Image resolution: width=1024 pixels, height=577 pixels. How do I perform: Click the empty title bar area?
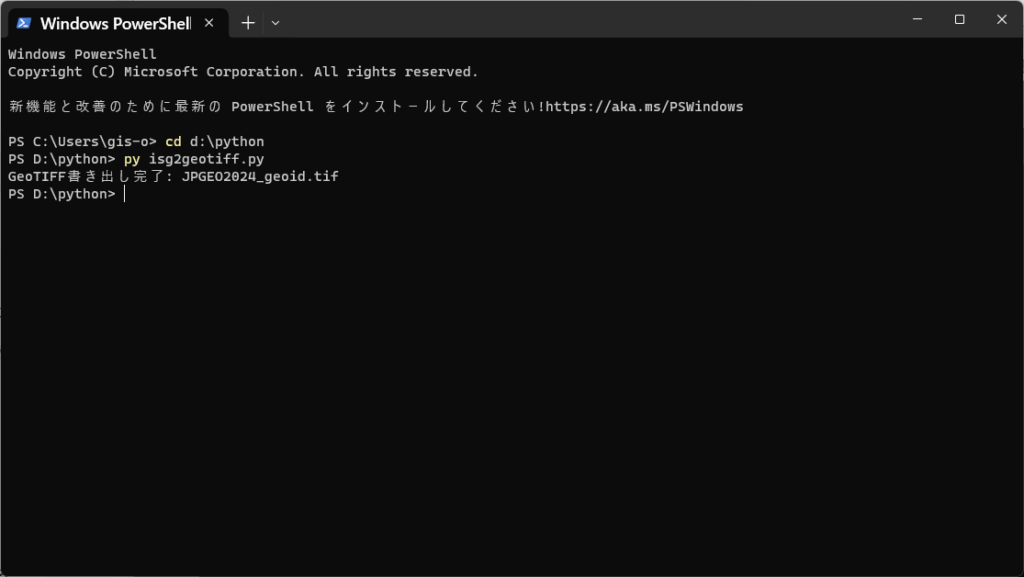click(x=588, y=20)
